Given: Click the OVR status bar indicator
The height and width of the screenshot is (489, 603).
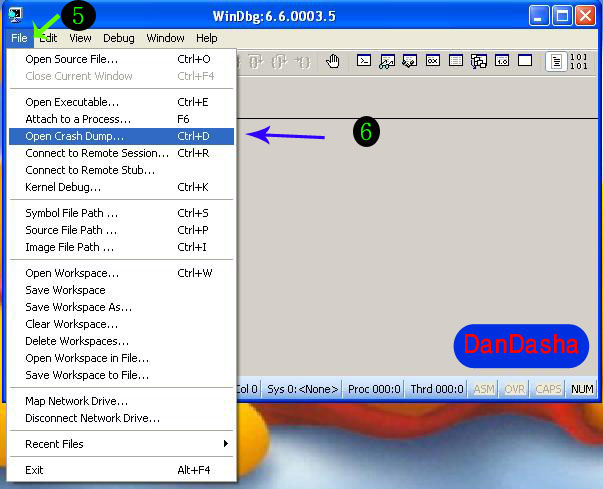Looking at the screenshot, I should click(x=515, y=389).
